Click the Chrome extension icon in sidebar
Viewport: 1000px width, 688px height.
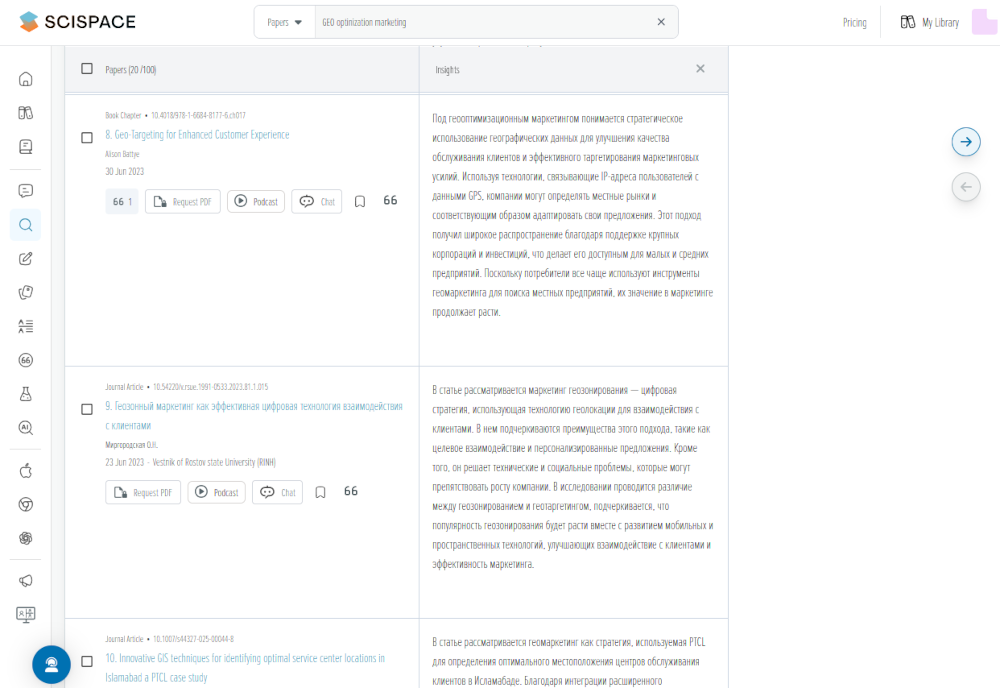26,504
